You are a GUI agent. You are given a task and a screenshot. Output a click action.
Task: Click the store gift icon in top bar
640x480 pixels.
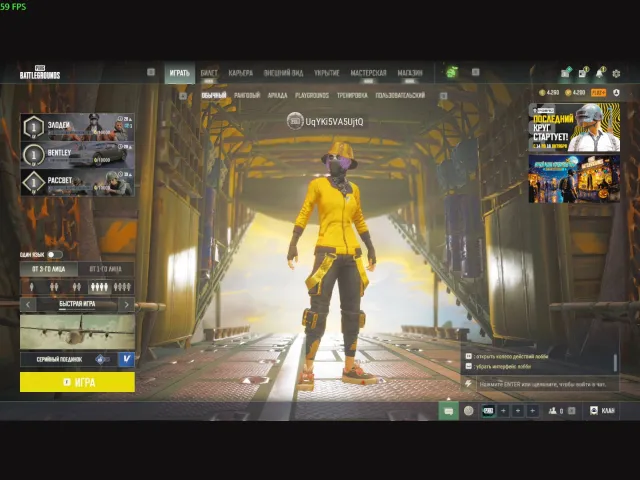point(566,73)
